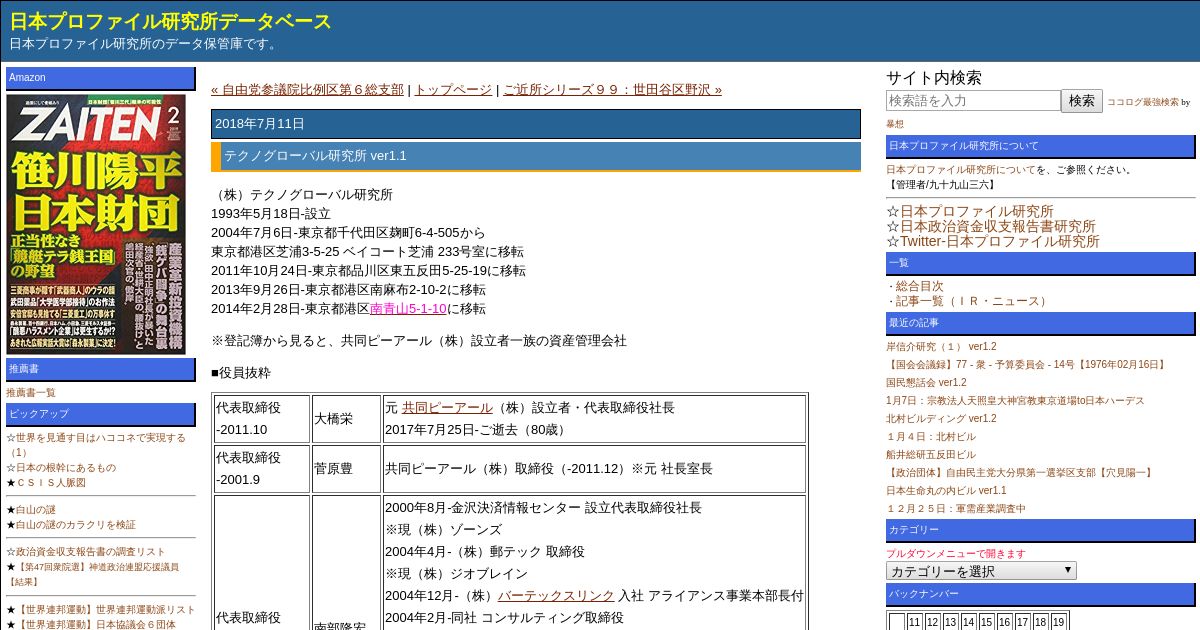Open the トップページ link
The height and width of the screenshot is (630, 1200).
(x=453, y=89)
